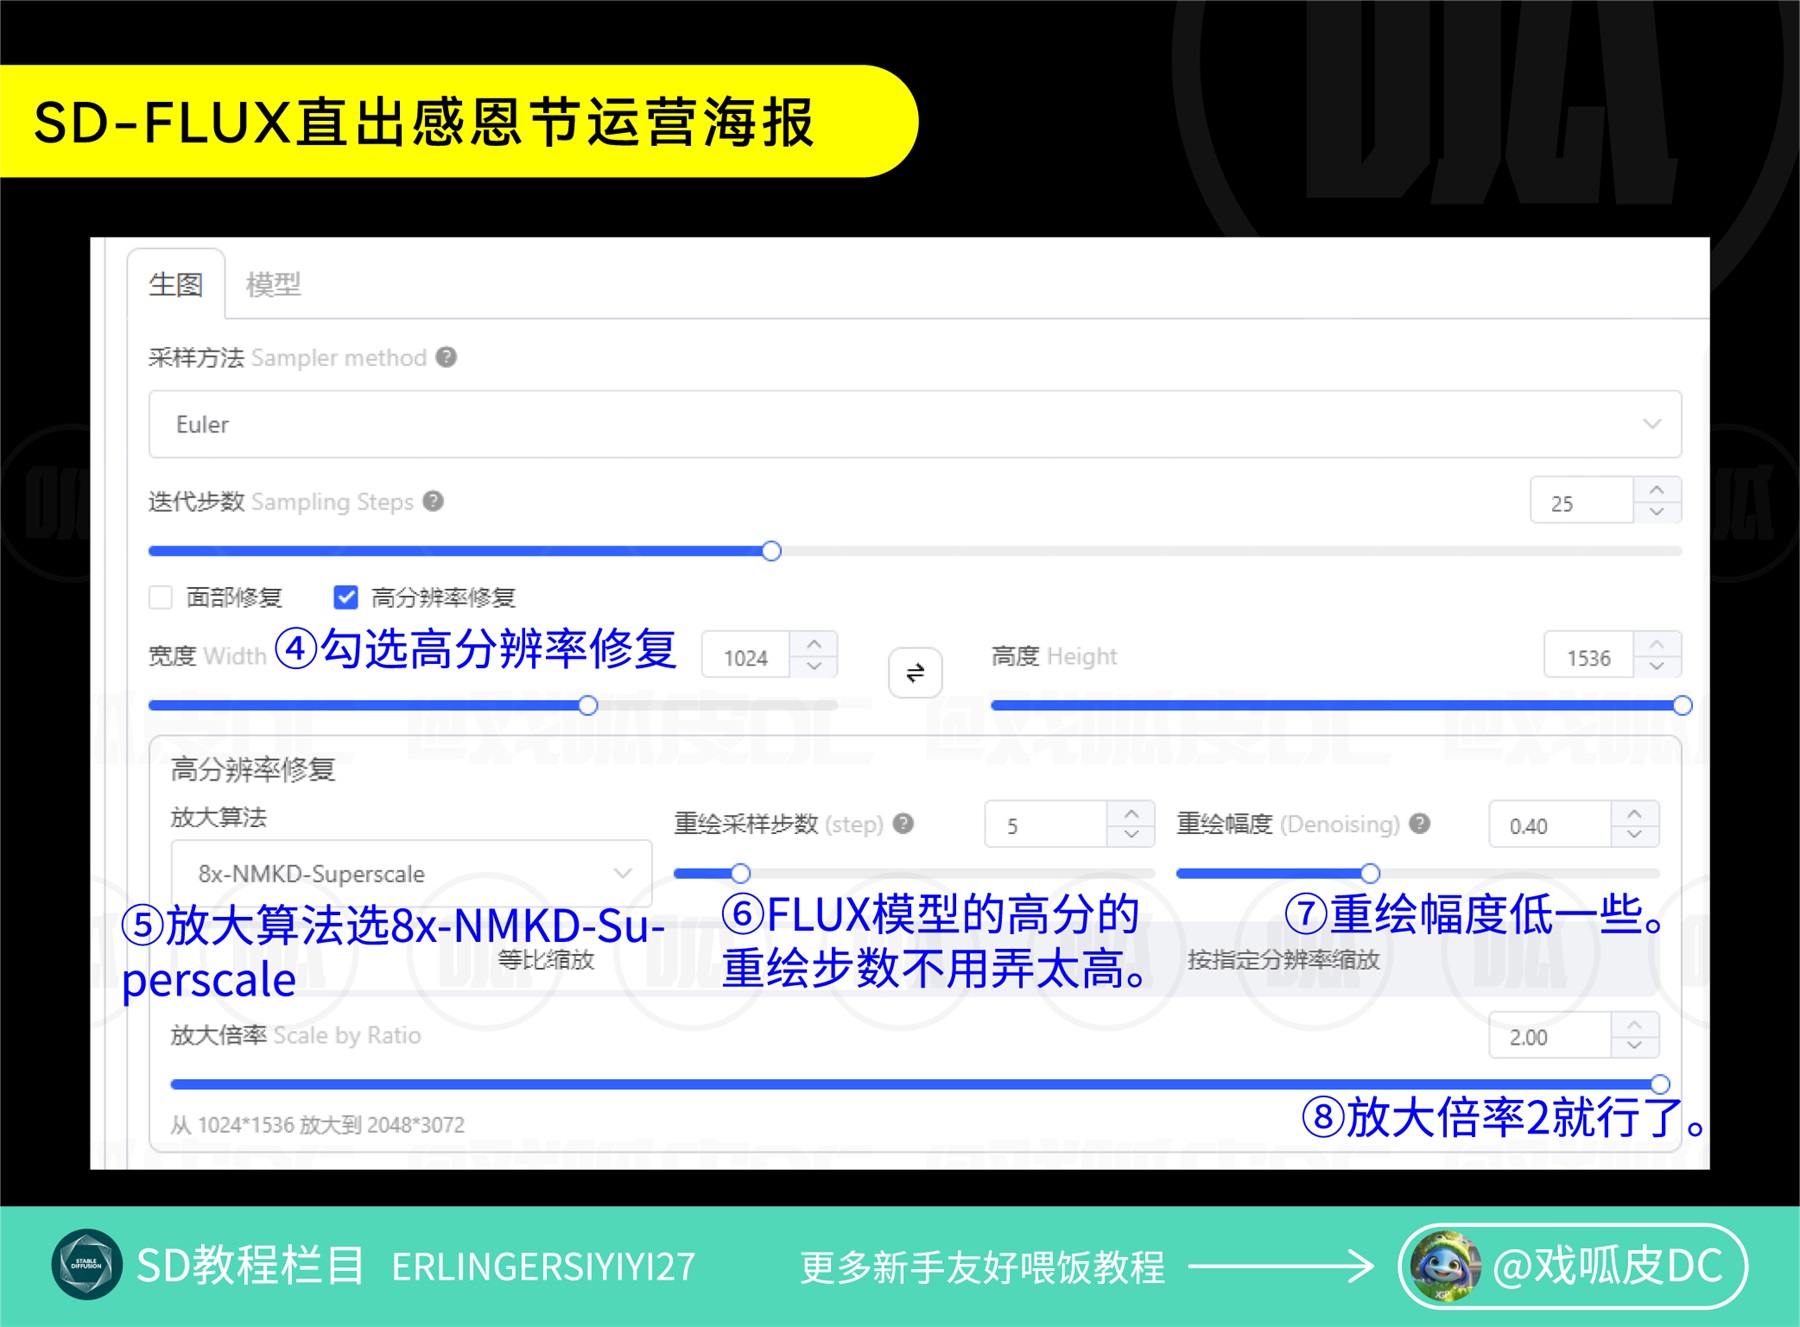Click help icon next to Denoising label
This screenshot has height=1327, width=1800.
[1419, 823]
